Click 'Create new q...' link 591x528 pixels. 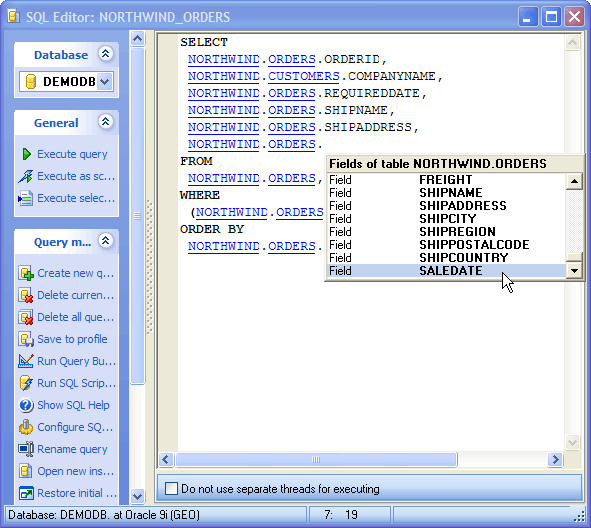[x=75, y=273]
